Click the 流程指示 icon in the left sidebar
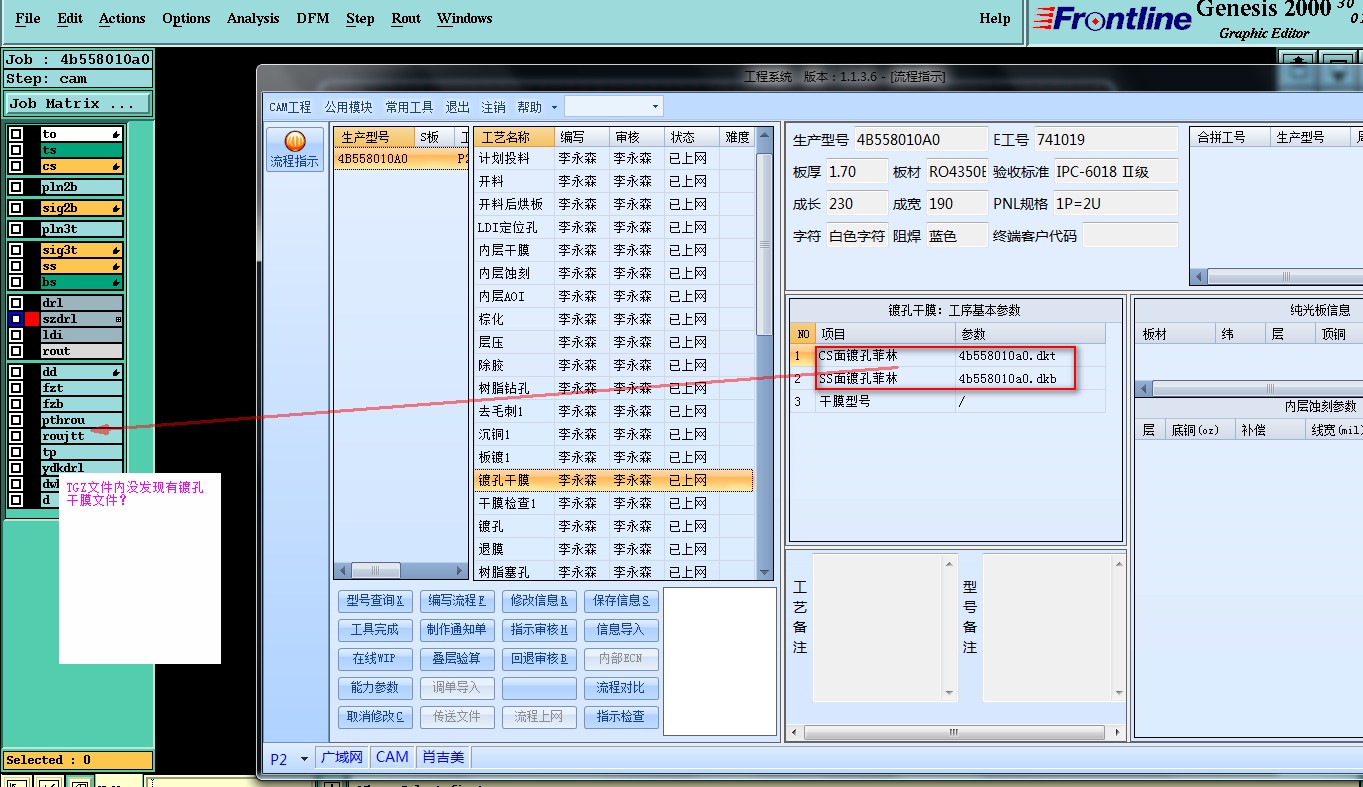This screenshot has height=787, width=1363. [294, 149]
